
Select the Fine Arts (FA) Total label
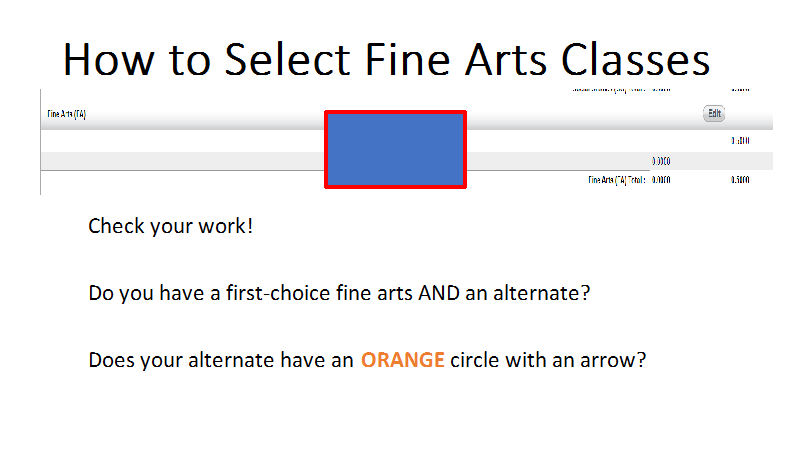click(617, 180)
